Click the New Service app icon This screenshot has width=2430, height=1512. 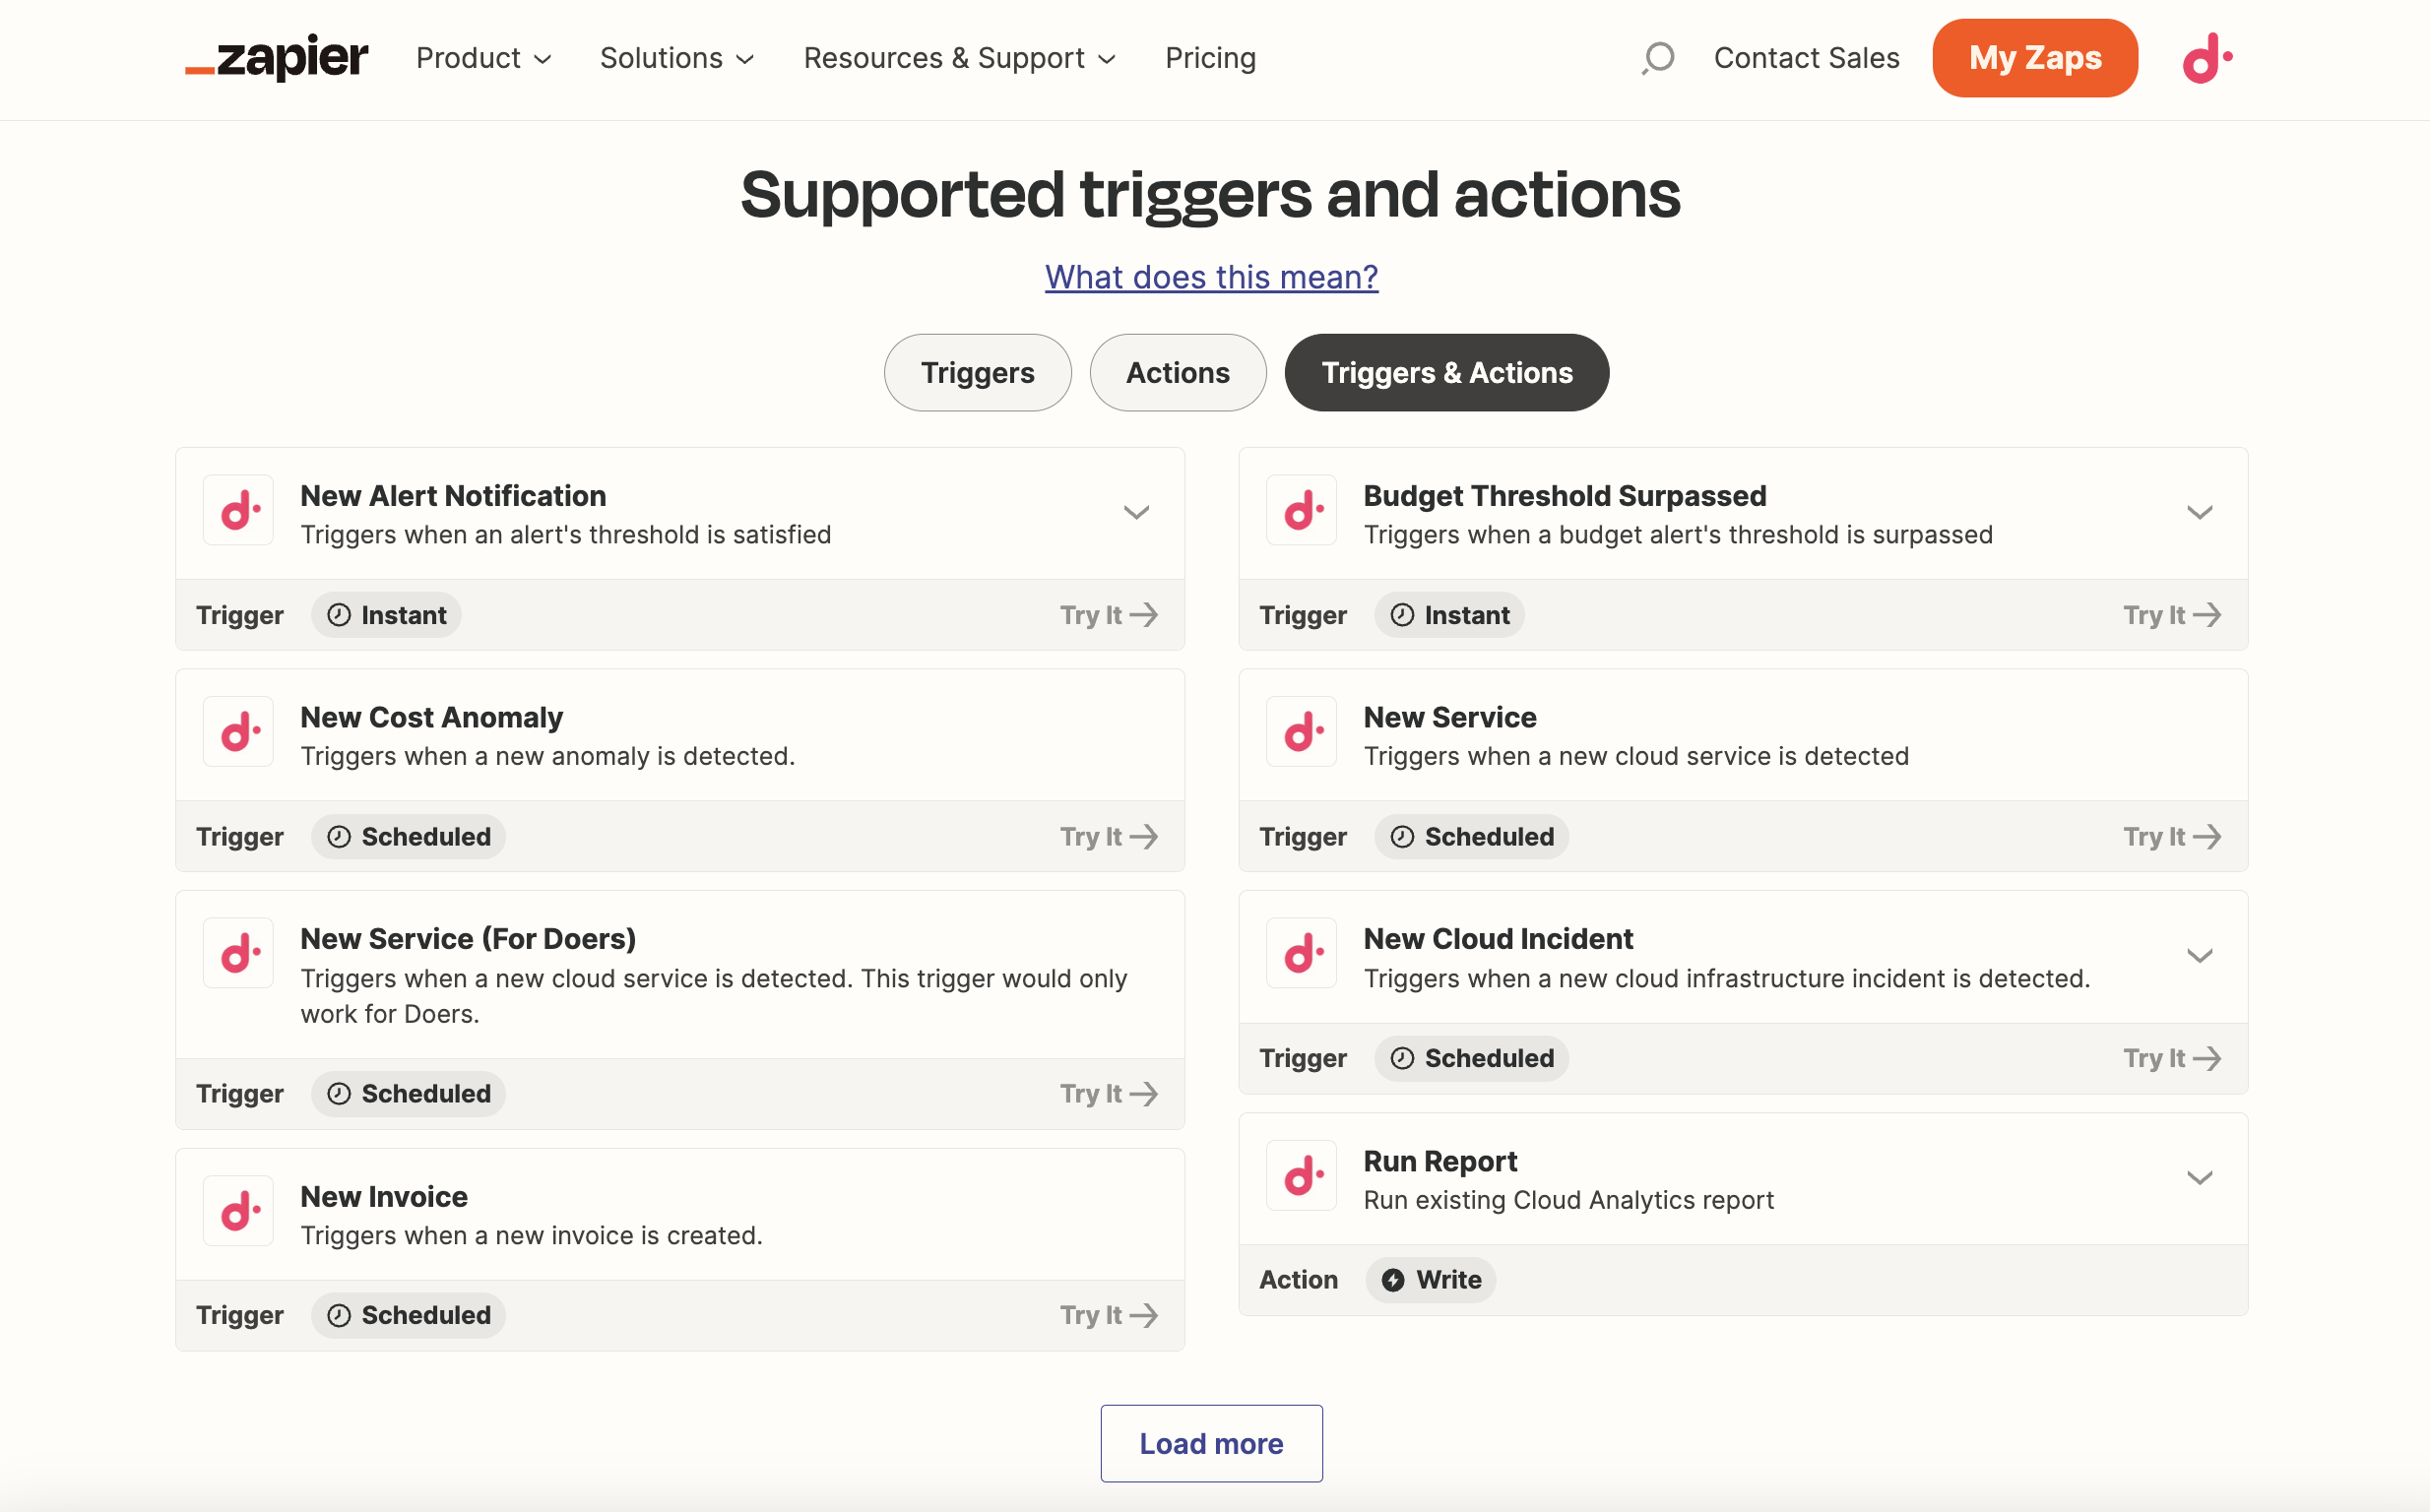tap(1301, 732)
